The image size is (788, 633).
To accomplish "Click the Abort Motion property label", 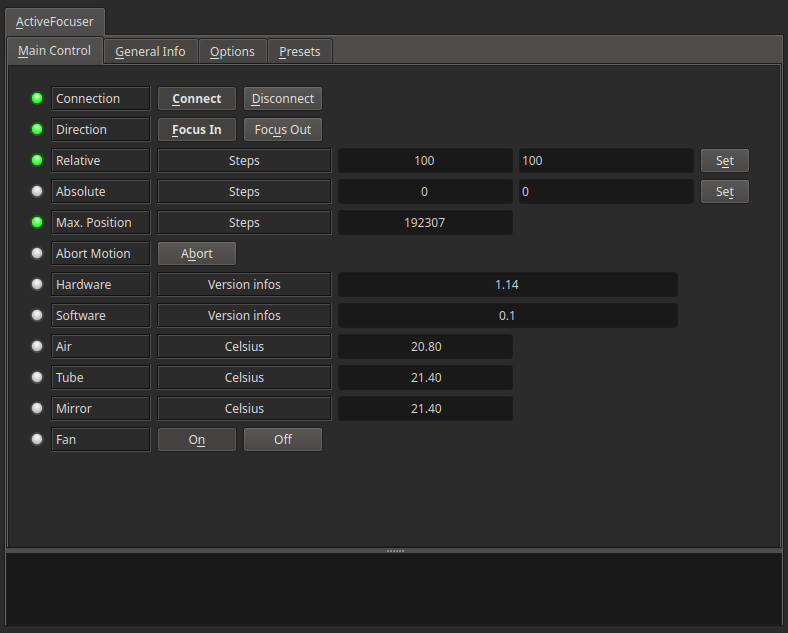I will coord(101,254).
